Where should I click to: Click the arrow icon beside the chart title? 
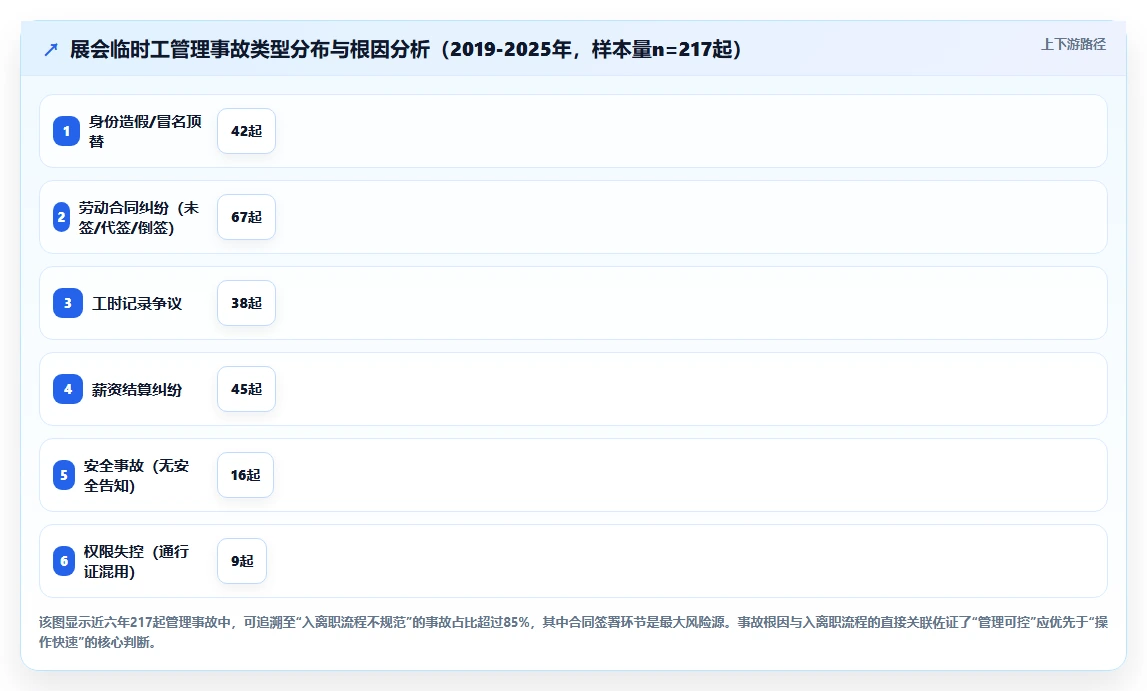(x=50, y=50)
